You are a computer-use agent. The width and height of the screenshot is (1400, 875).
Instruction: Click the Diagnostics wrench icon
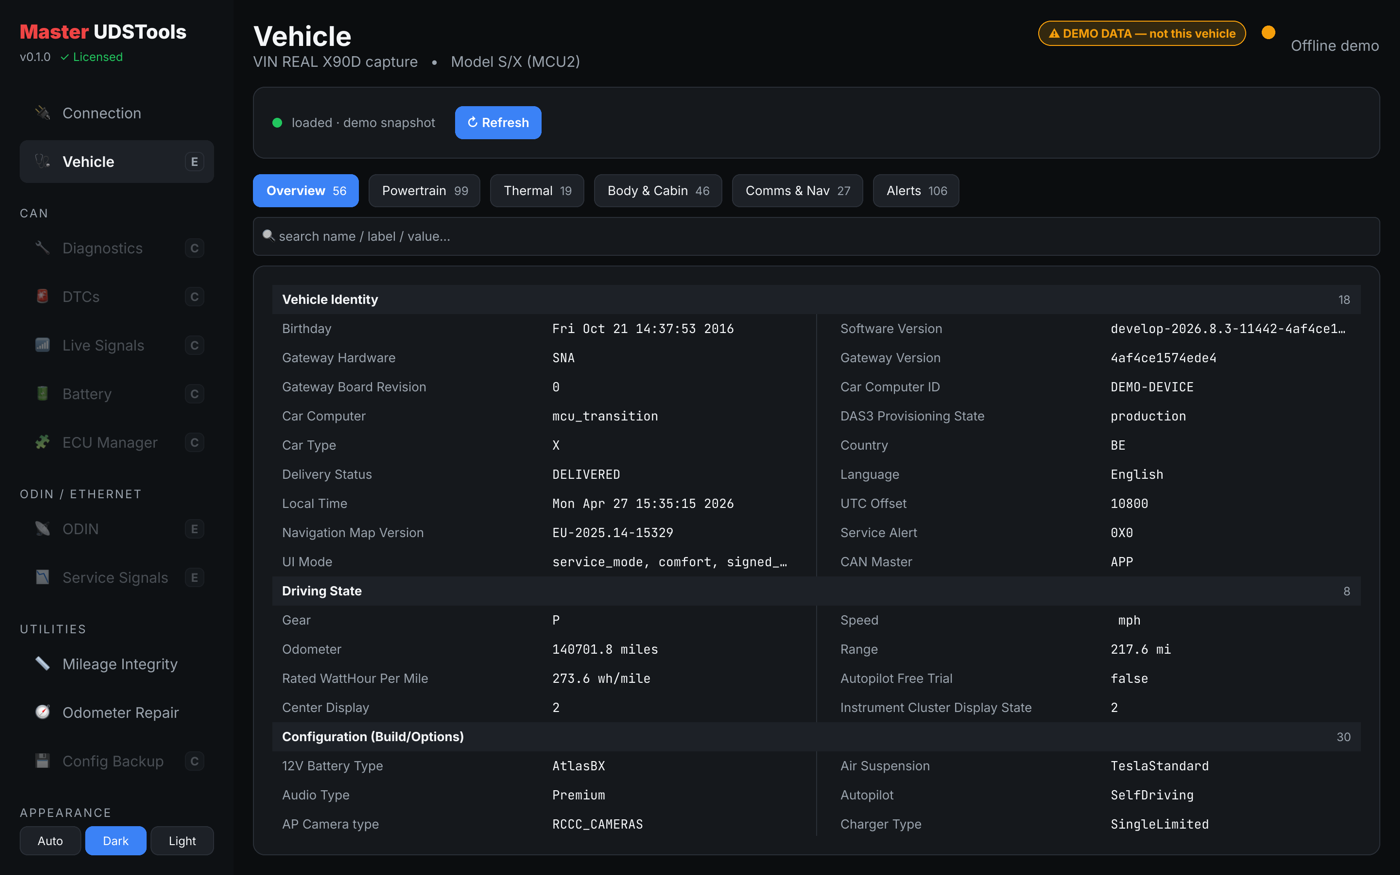(42, 248)
